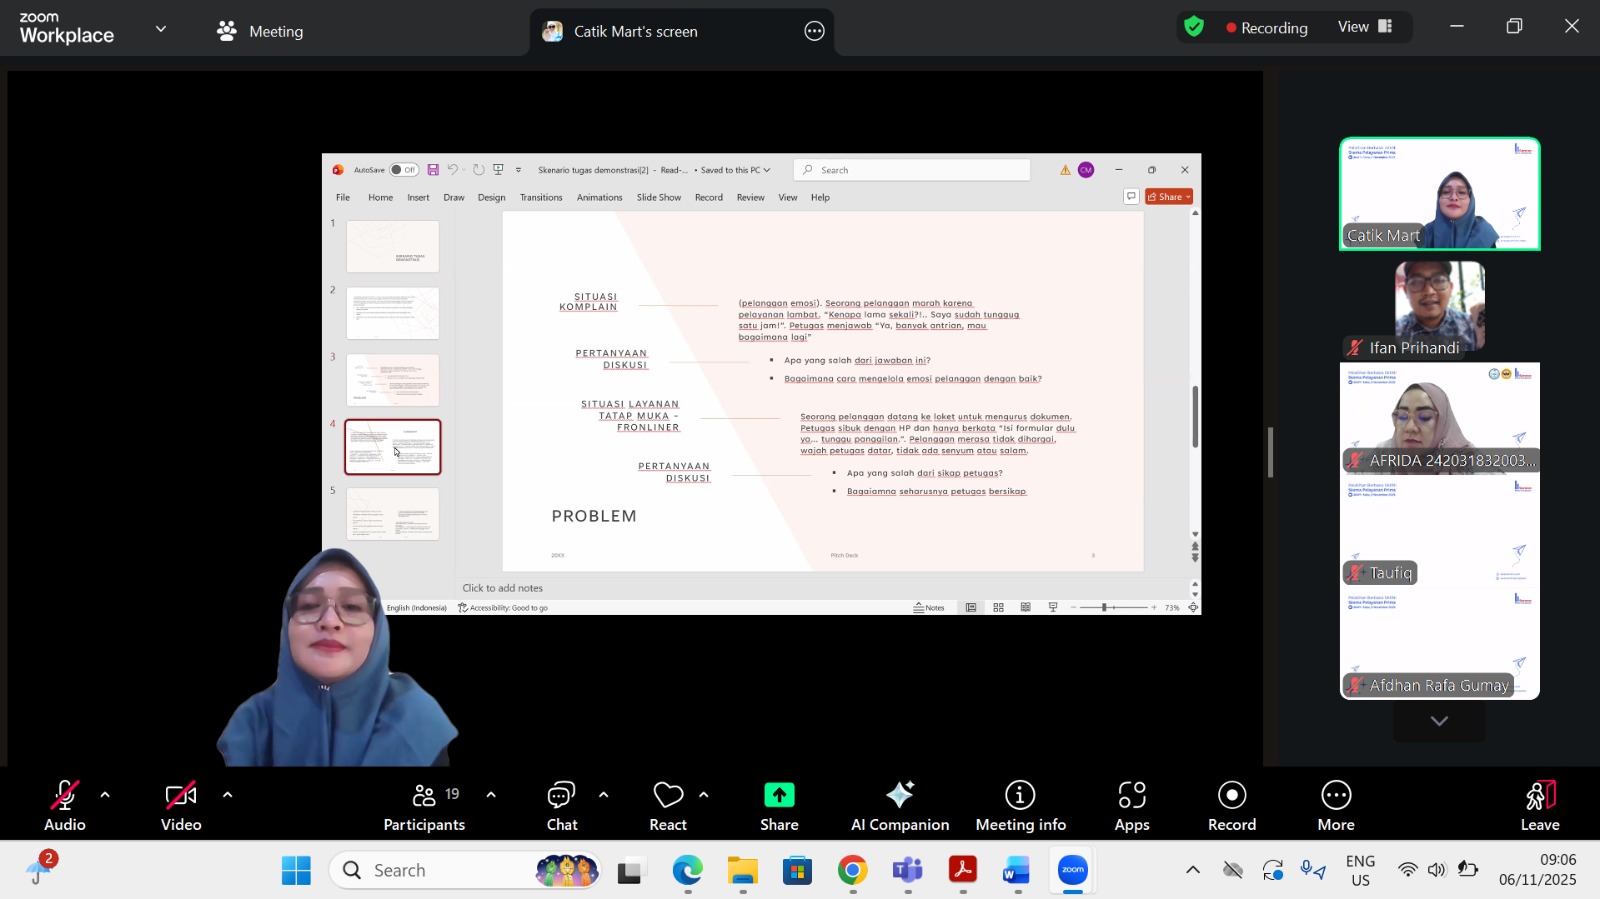Open Meeting info
The width and height of the screenshot is (1600, 899).
pyautogui.click(x=1020, y=806)
